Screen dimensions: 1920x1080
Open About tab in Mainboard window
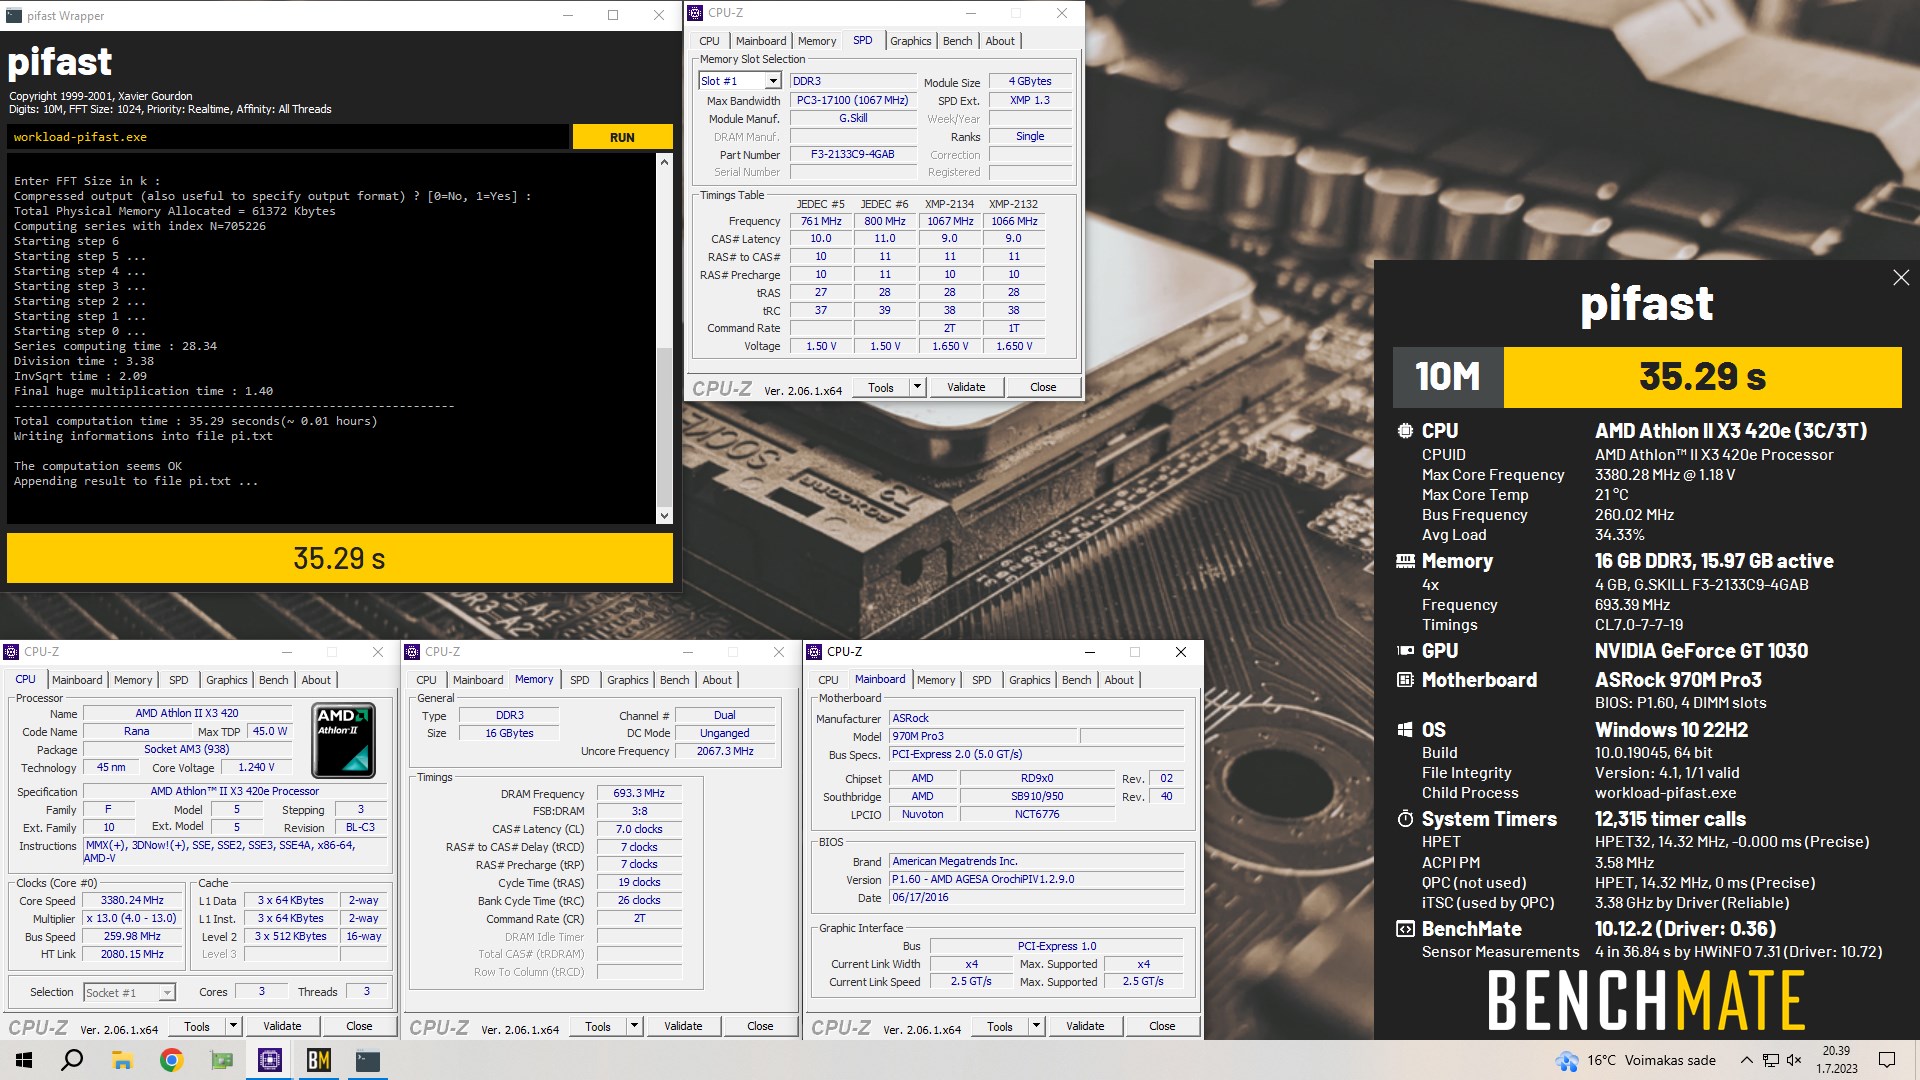click(1119, 680)
